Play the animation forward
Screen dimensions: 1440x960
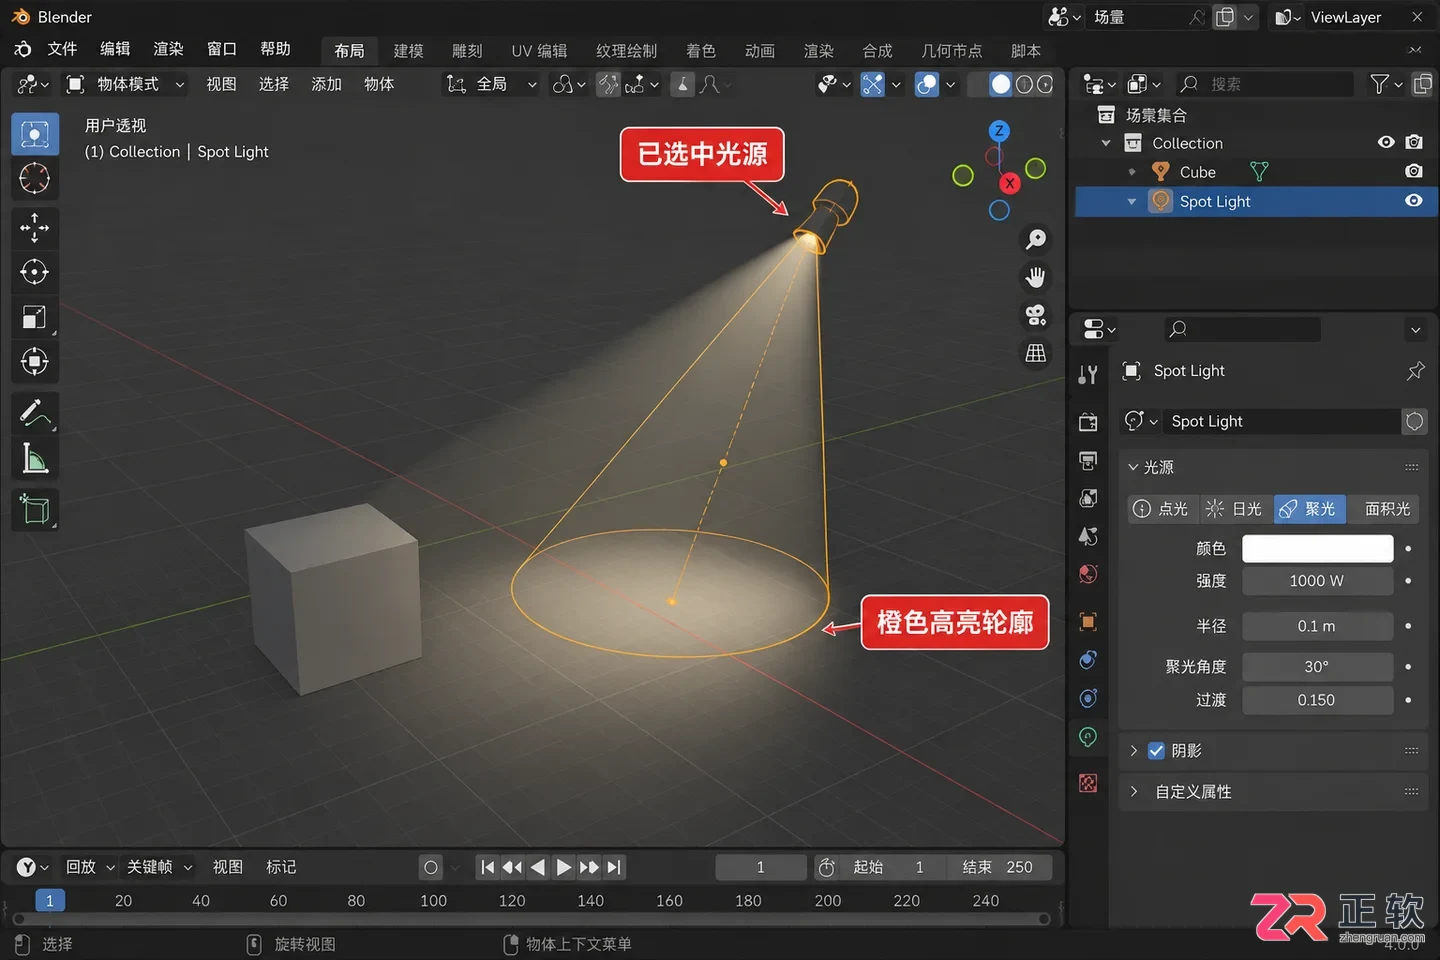tap(564, 867)
